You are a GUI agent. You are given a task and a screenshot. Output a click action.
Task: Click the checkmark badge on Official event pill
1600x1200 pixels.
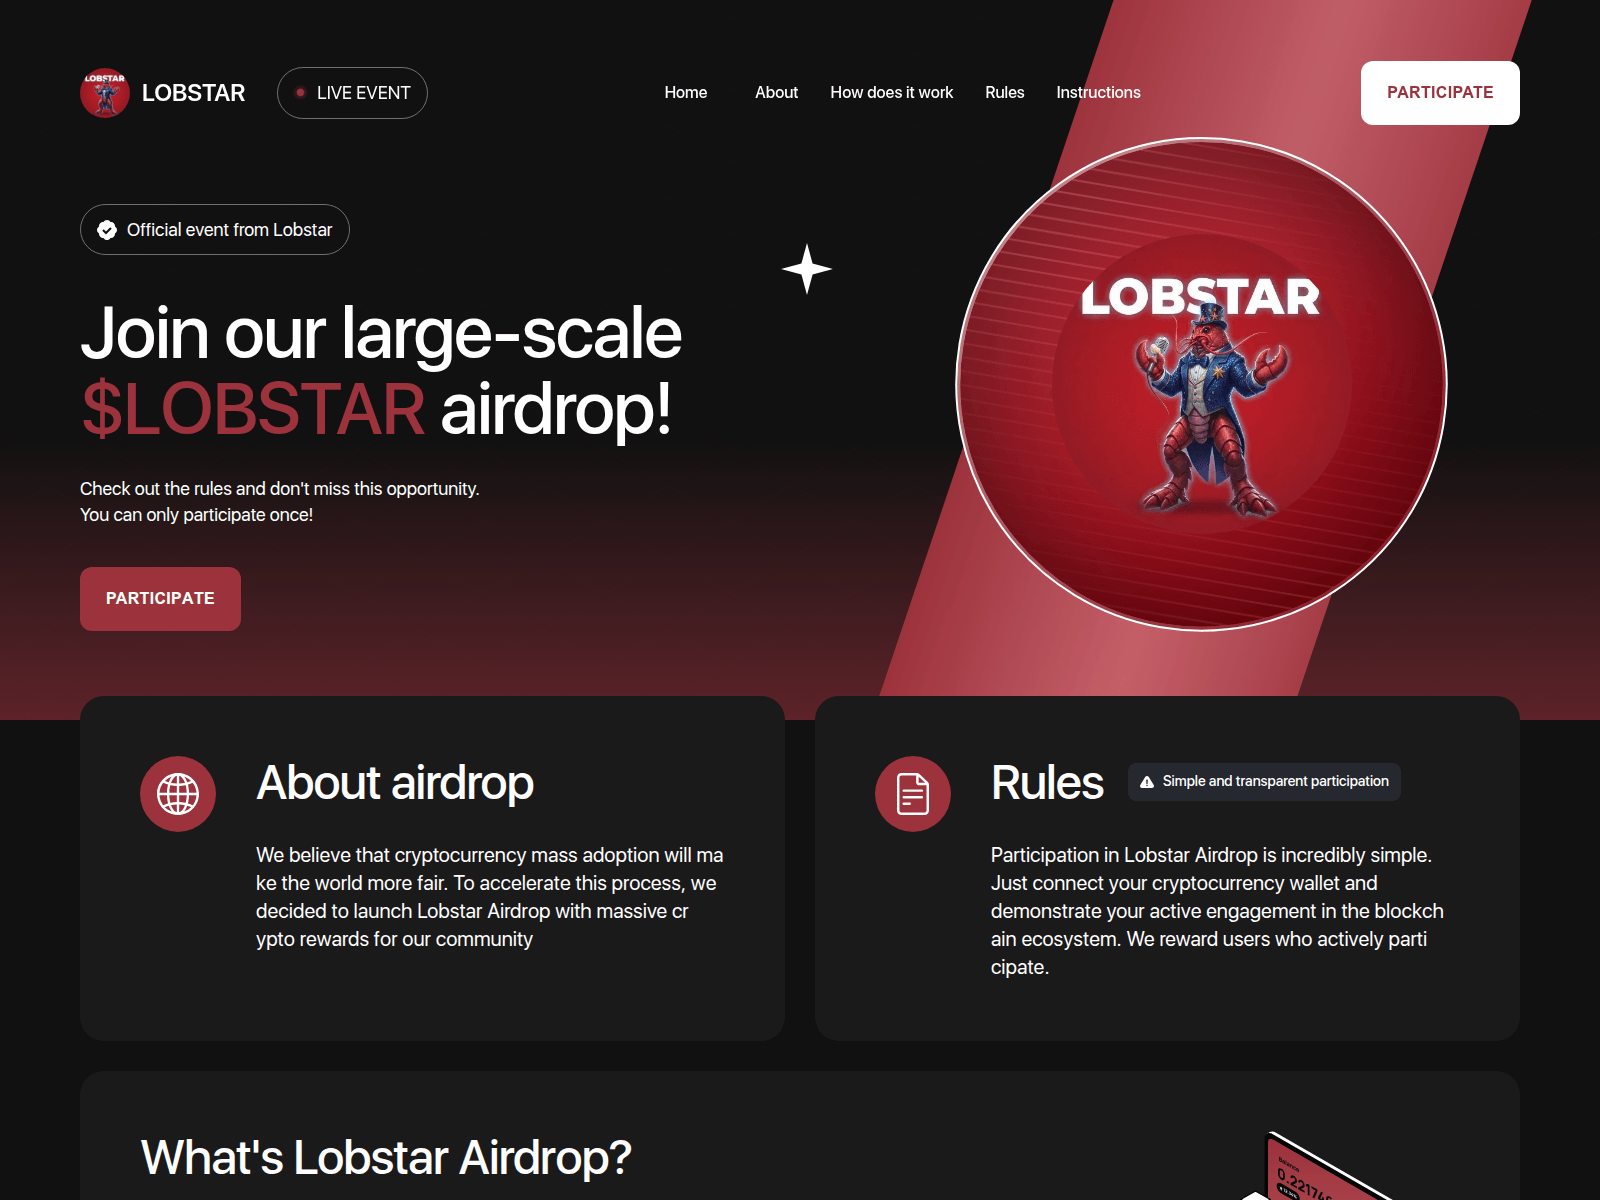[105, 229]
